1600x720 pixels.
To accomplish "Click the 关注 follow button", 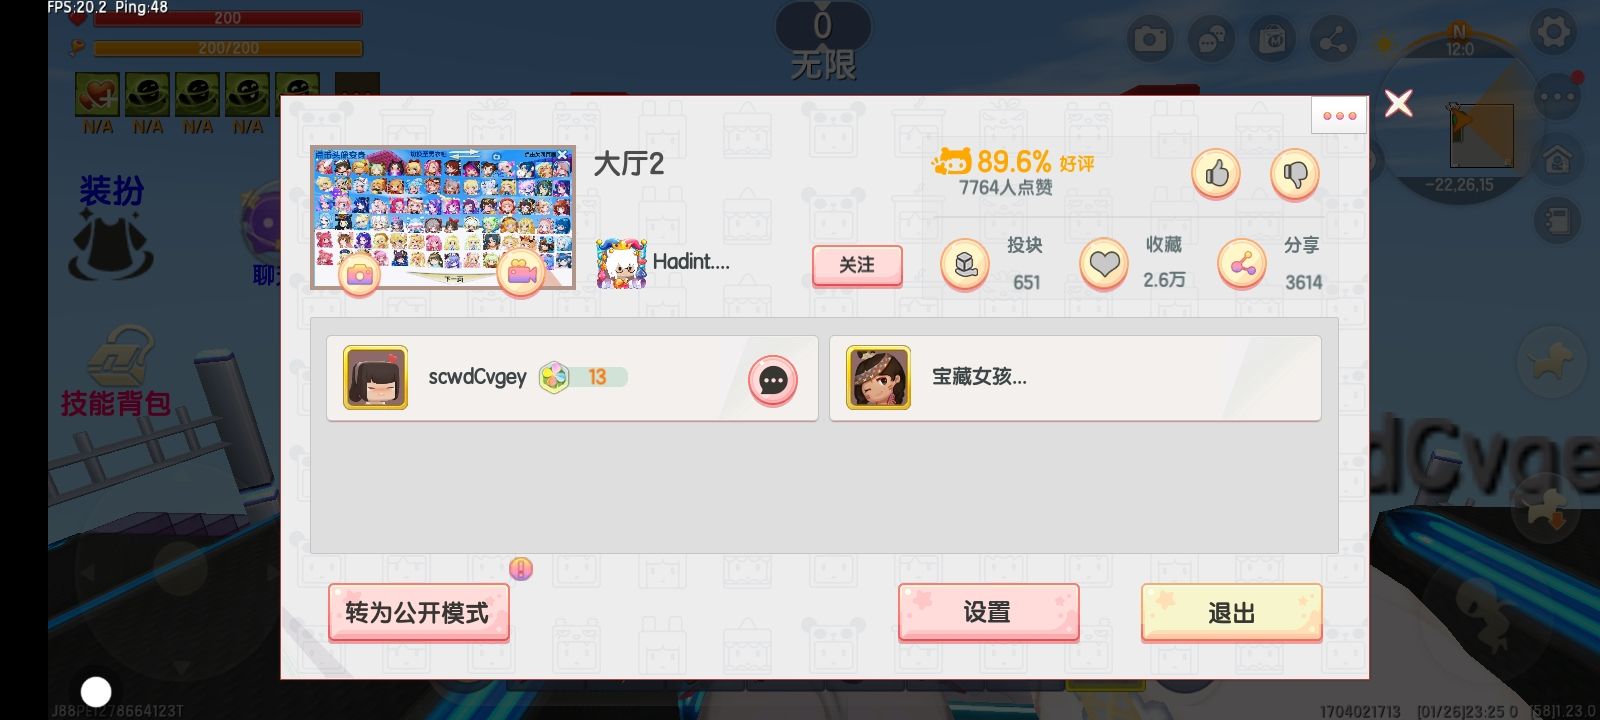I will [857, 266].
